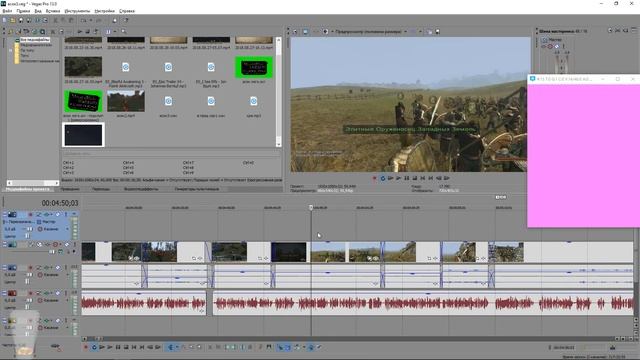Open project video properties in preview window
The height and width of the screenshot is (360, 640).
295,31
